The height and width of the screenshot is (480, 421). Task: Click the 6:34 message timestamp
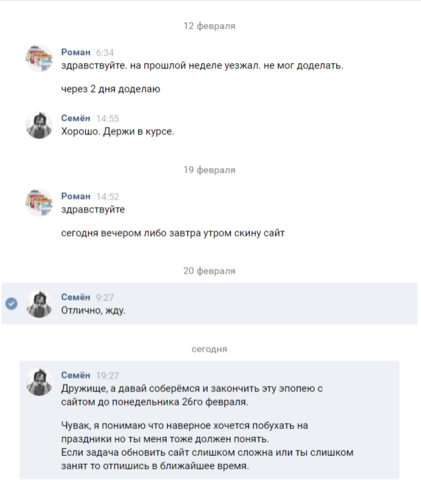(x=105, y=53)
